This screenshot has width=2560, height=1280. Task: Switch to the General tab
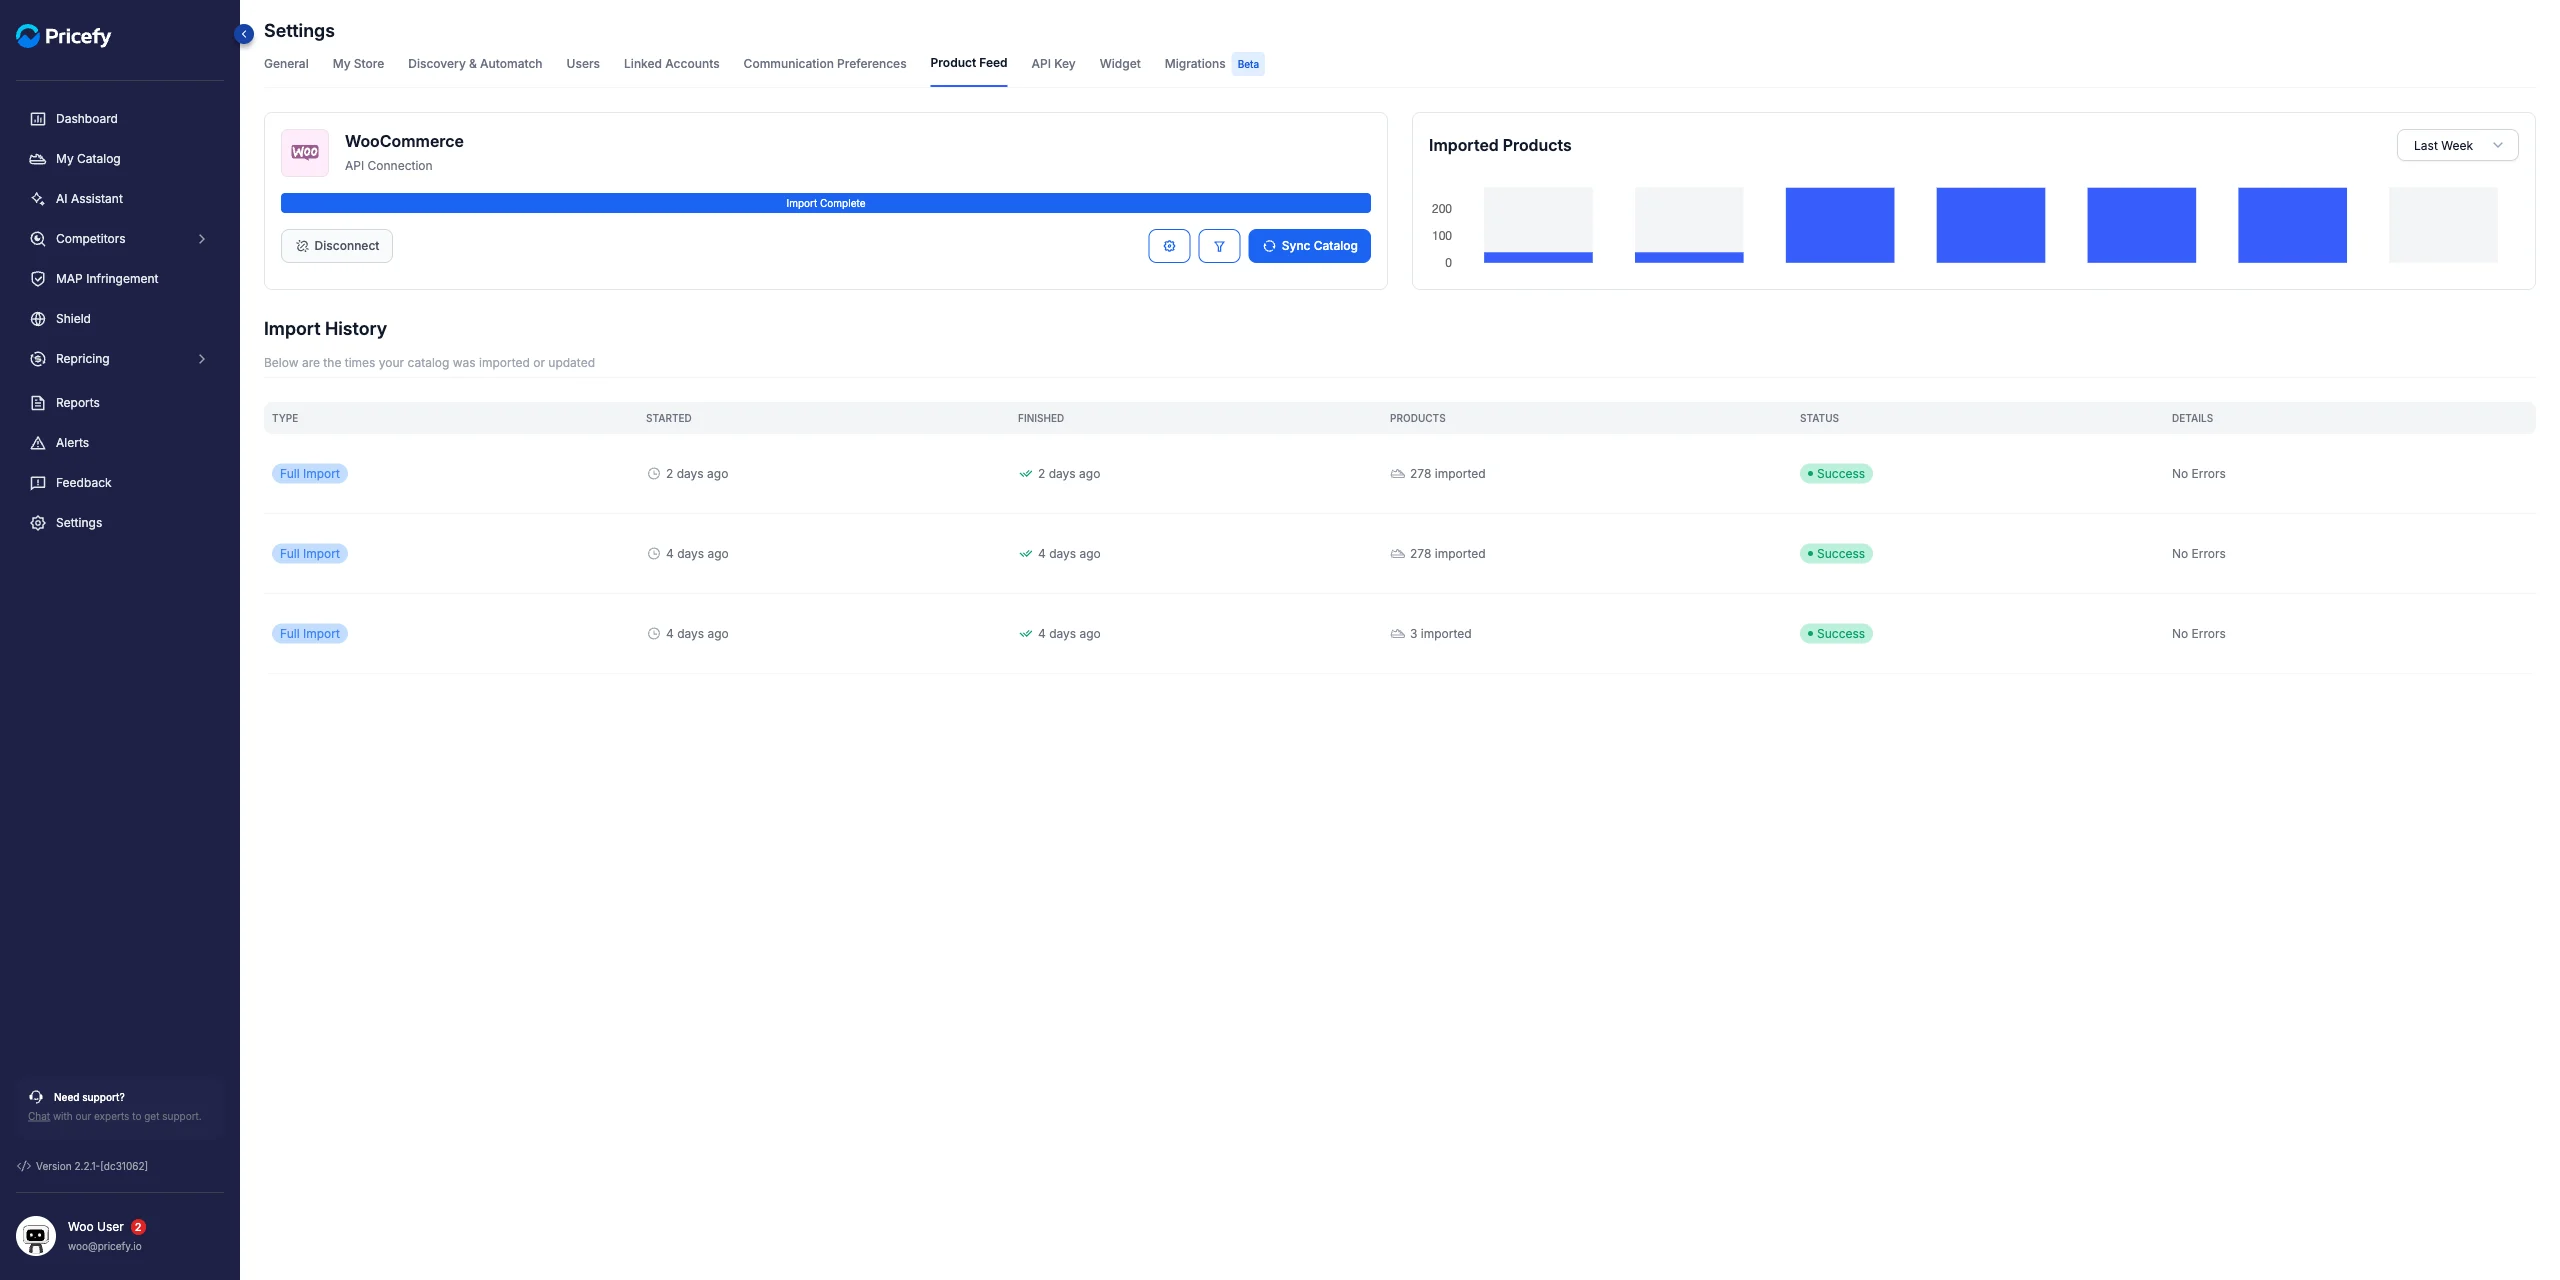[286, 64]
